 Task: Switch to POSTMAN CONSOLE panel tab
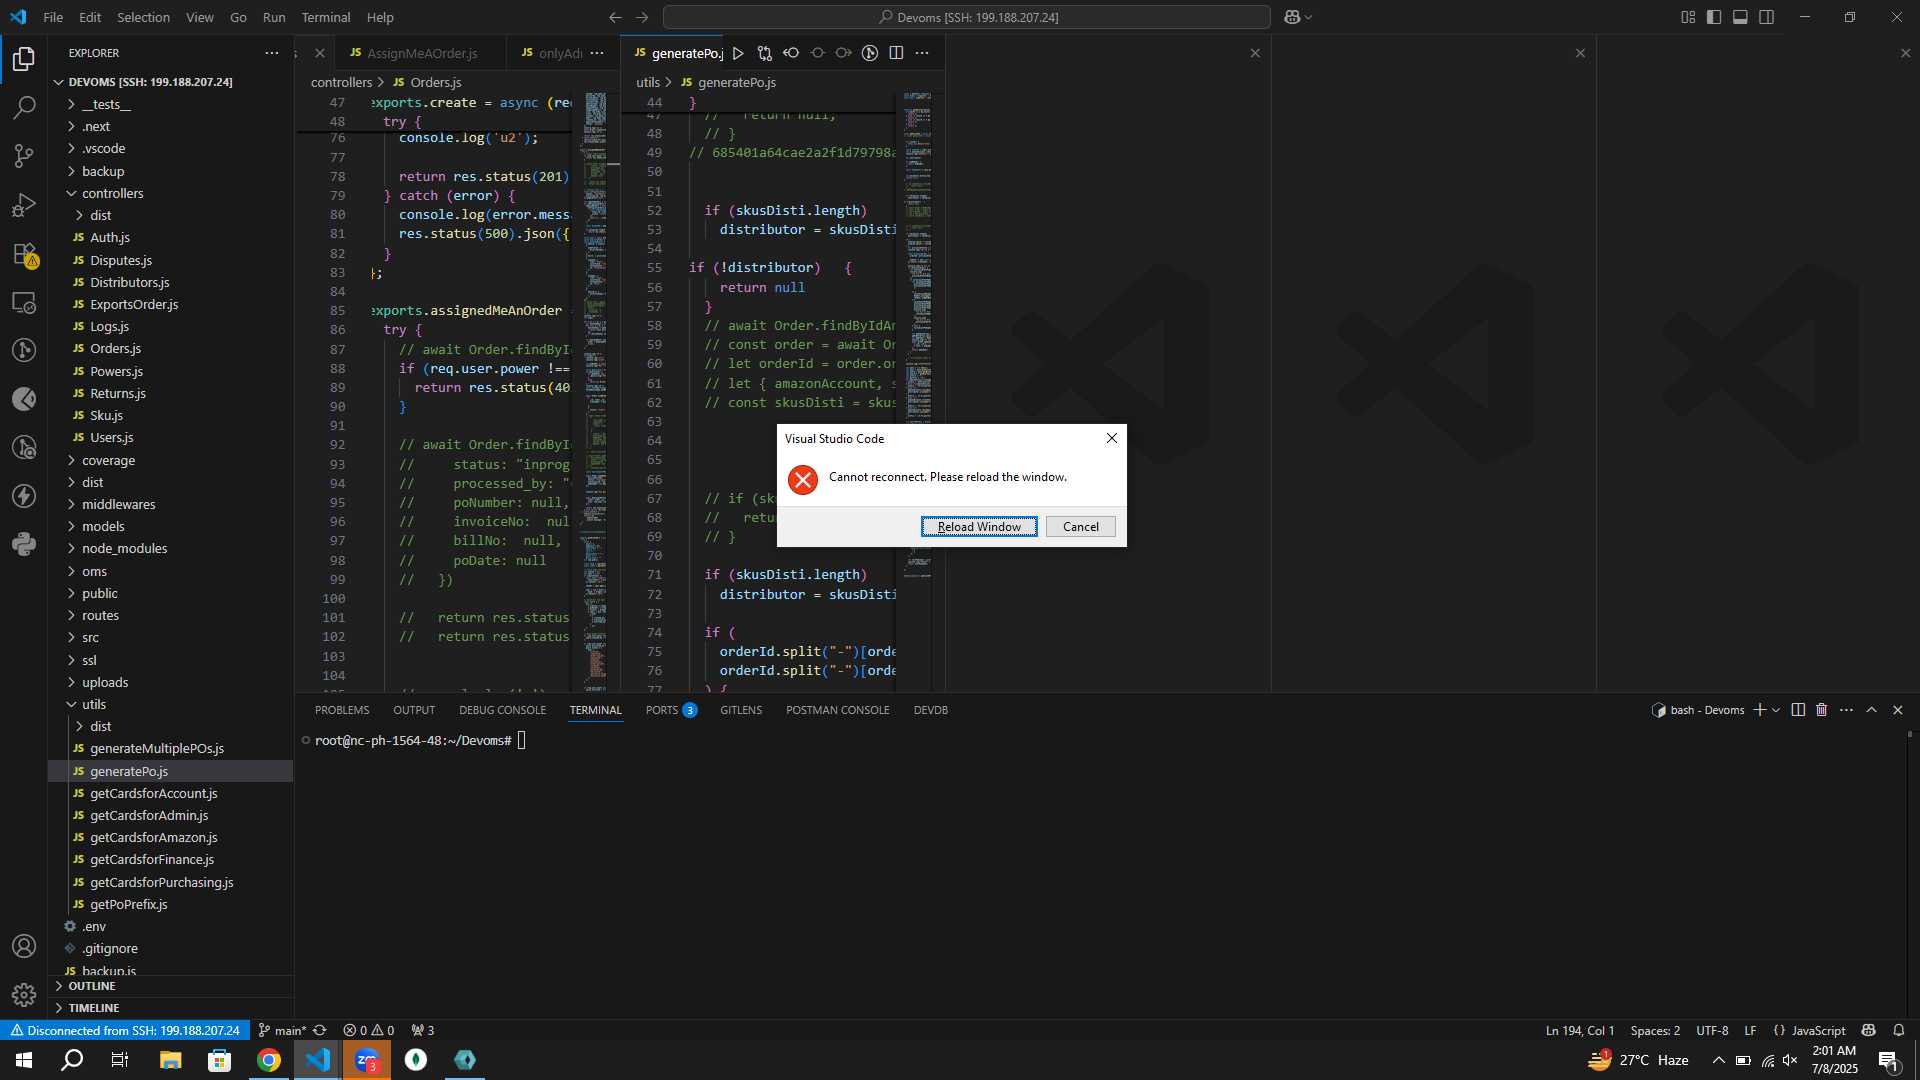click(x=837, y=710)
